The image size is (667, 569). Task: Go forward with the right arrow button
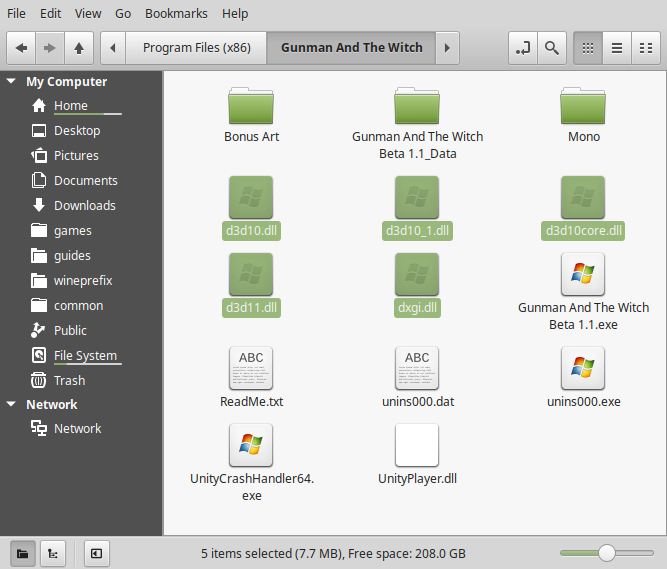pos(50,48)
